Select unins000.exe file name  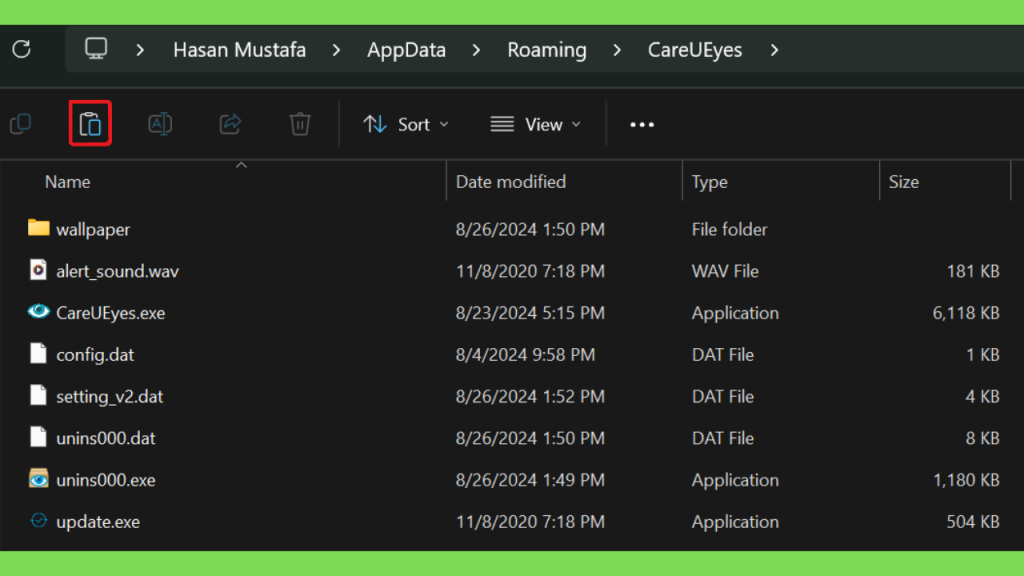[105, 480]
